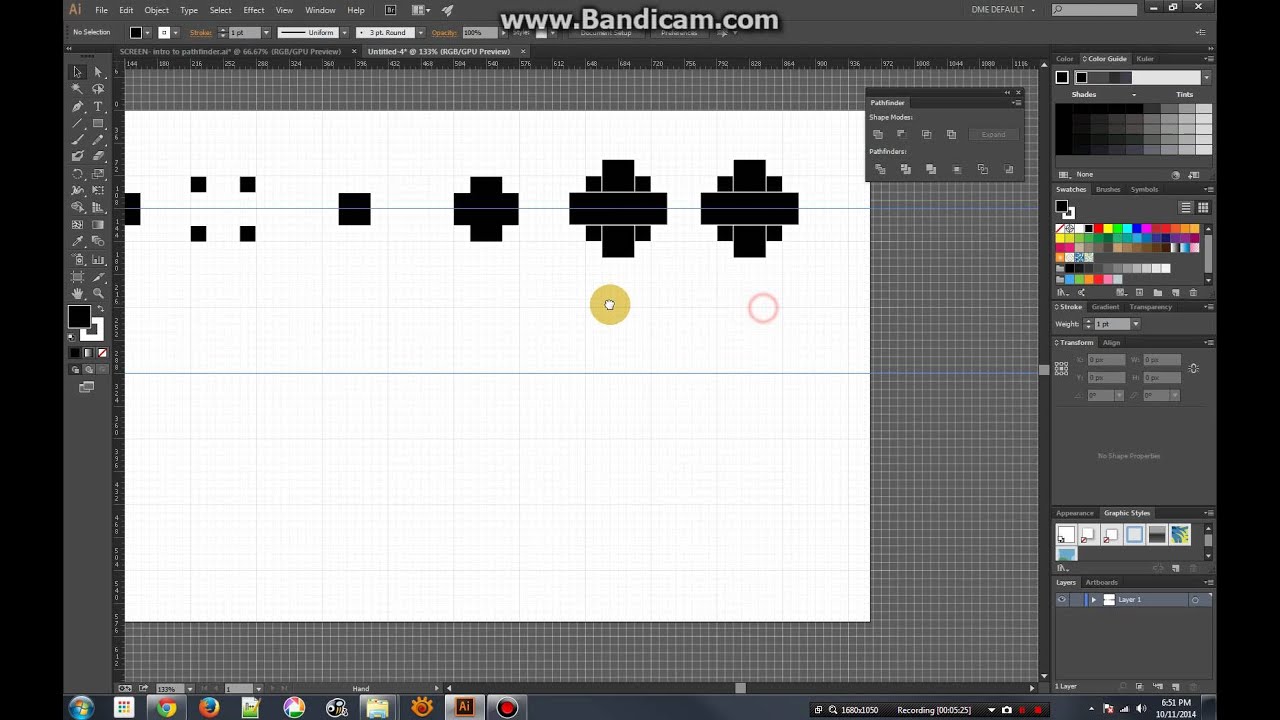This screenshot has width=1280, height=720.
Task: Click Exclude shape mode in Pathfinder
Action: coord(951,134)
